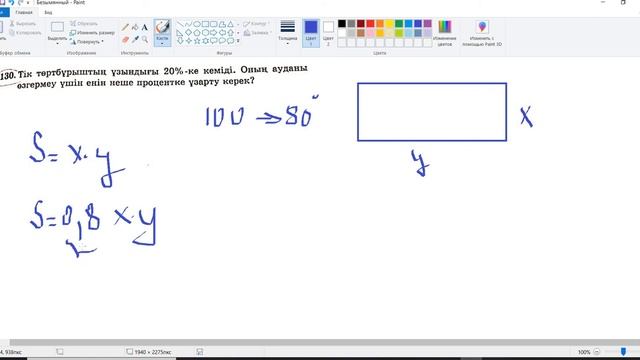Choose the rounded rectangular callout shape
The width and height of the screenshot is (640, 360).
pyautogui.click(x=214, y=41)
